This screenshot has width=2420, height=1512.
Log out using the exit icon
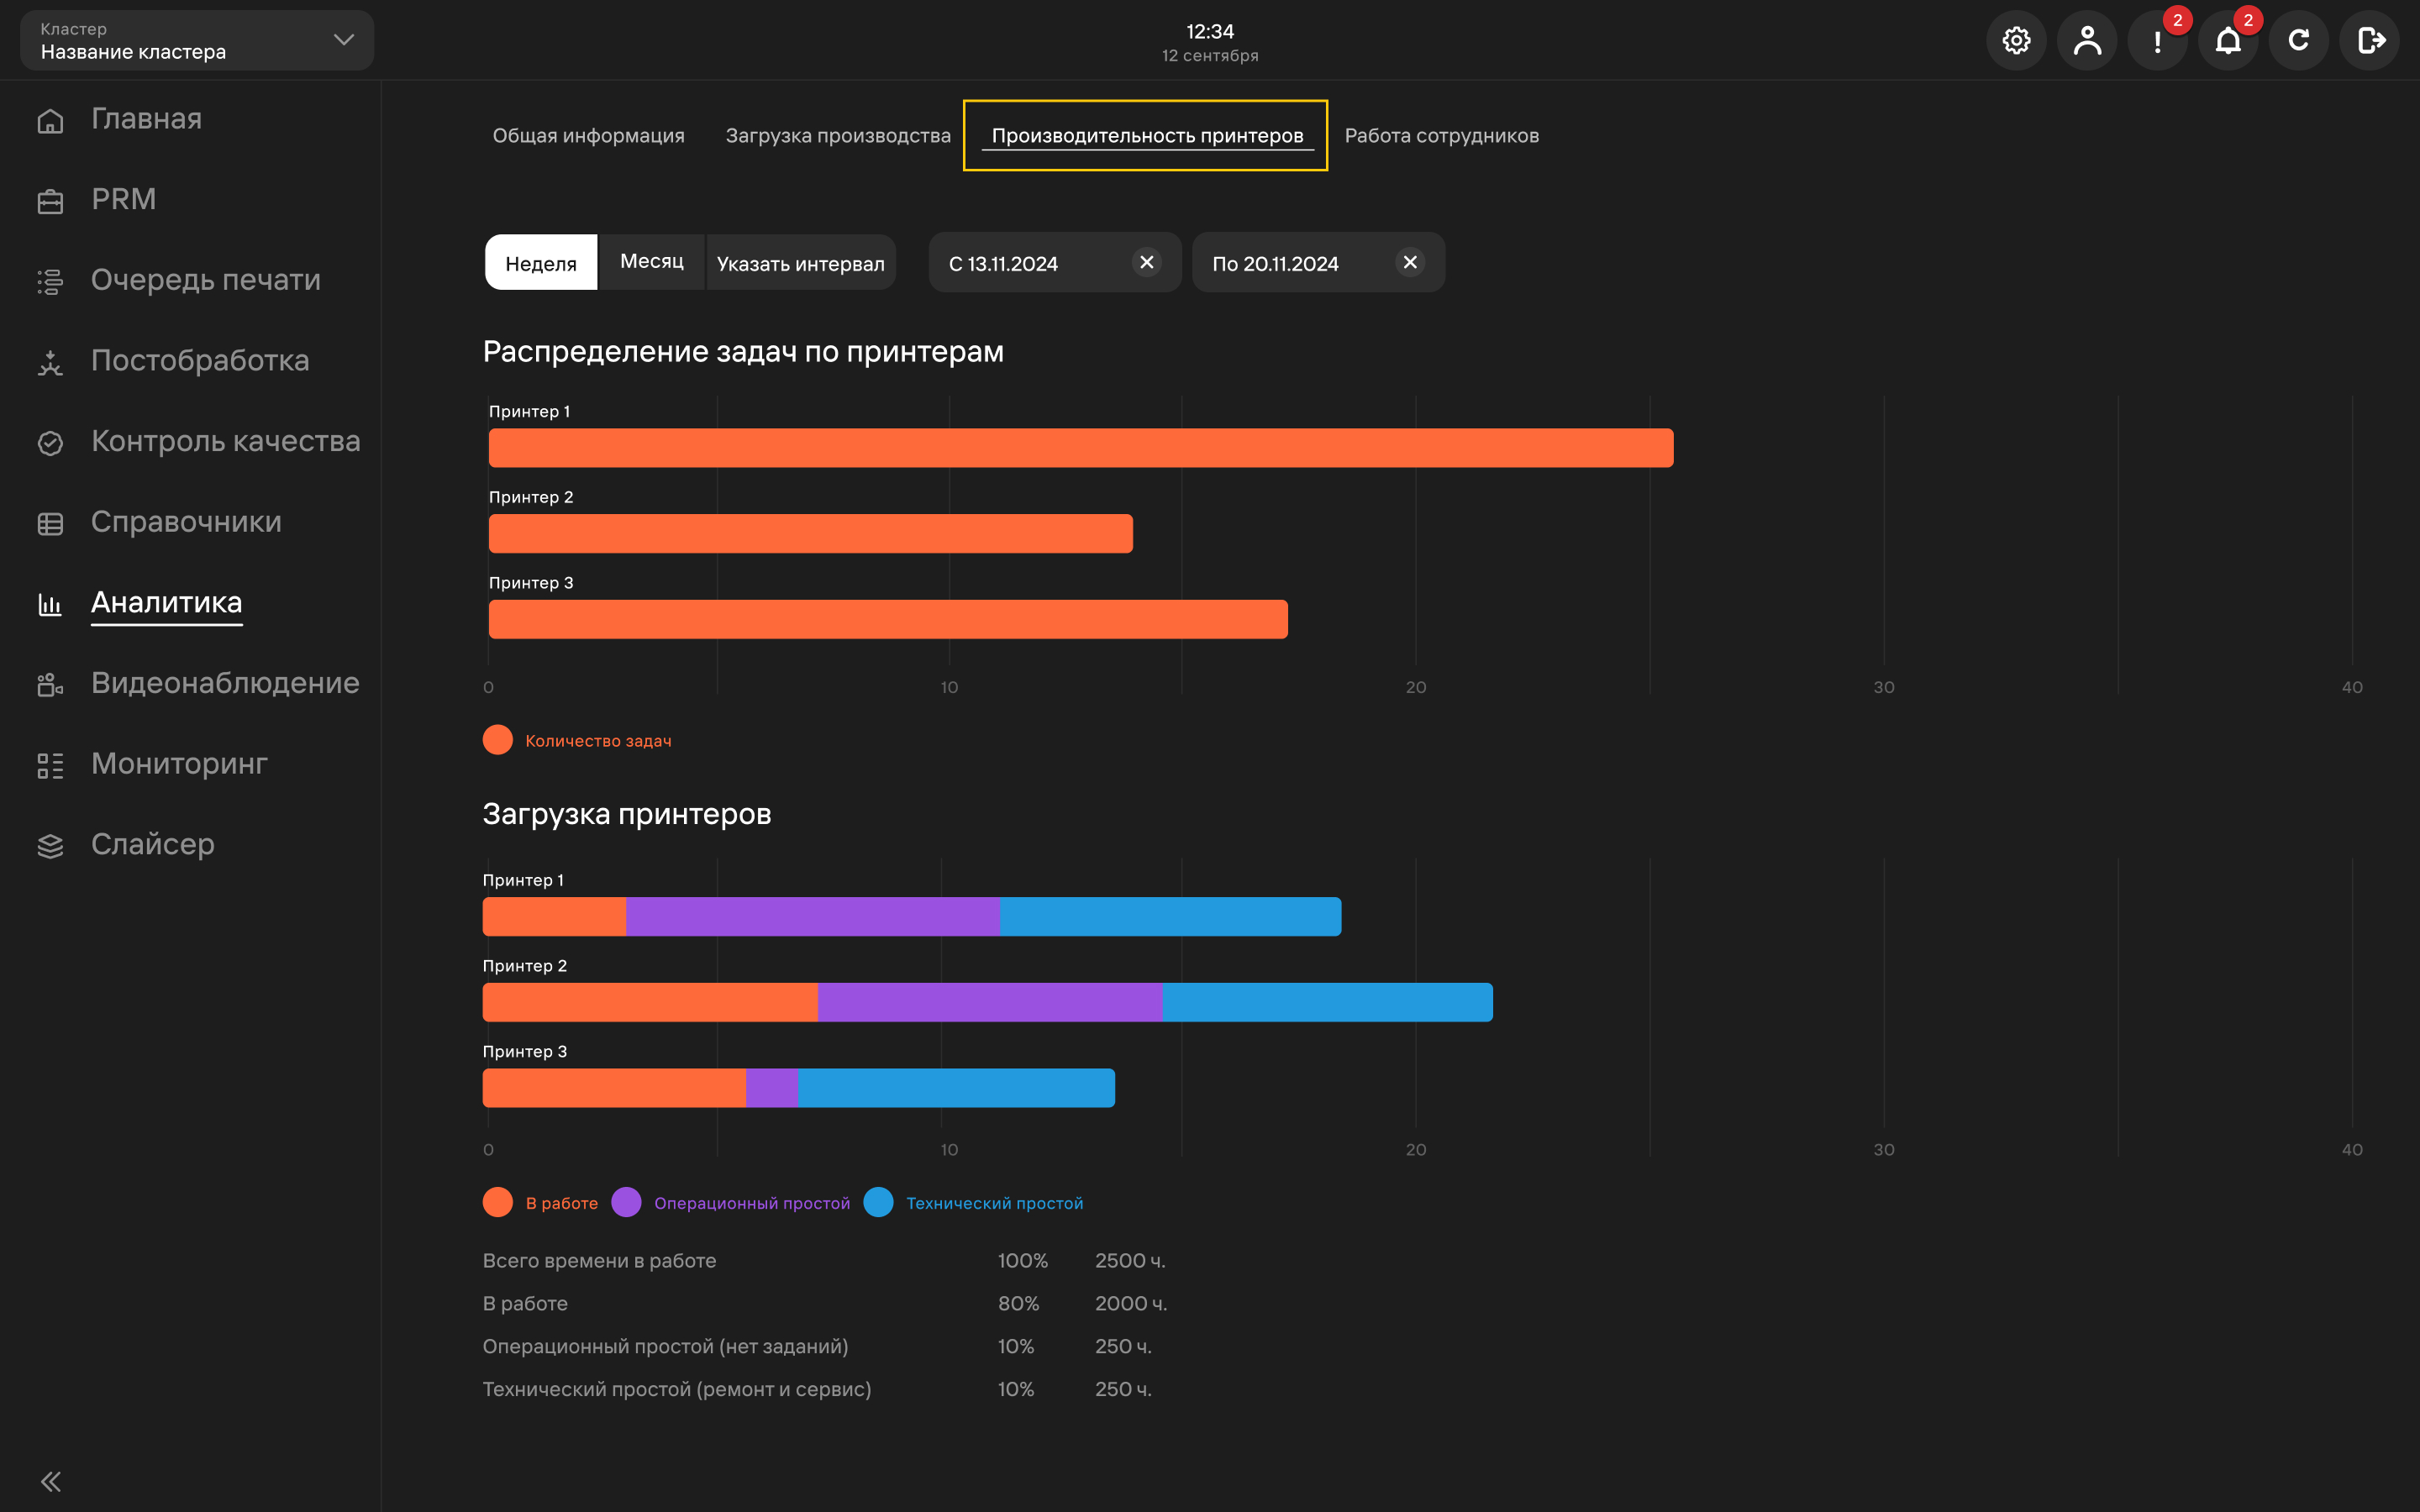[2370, 40]
